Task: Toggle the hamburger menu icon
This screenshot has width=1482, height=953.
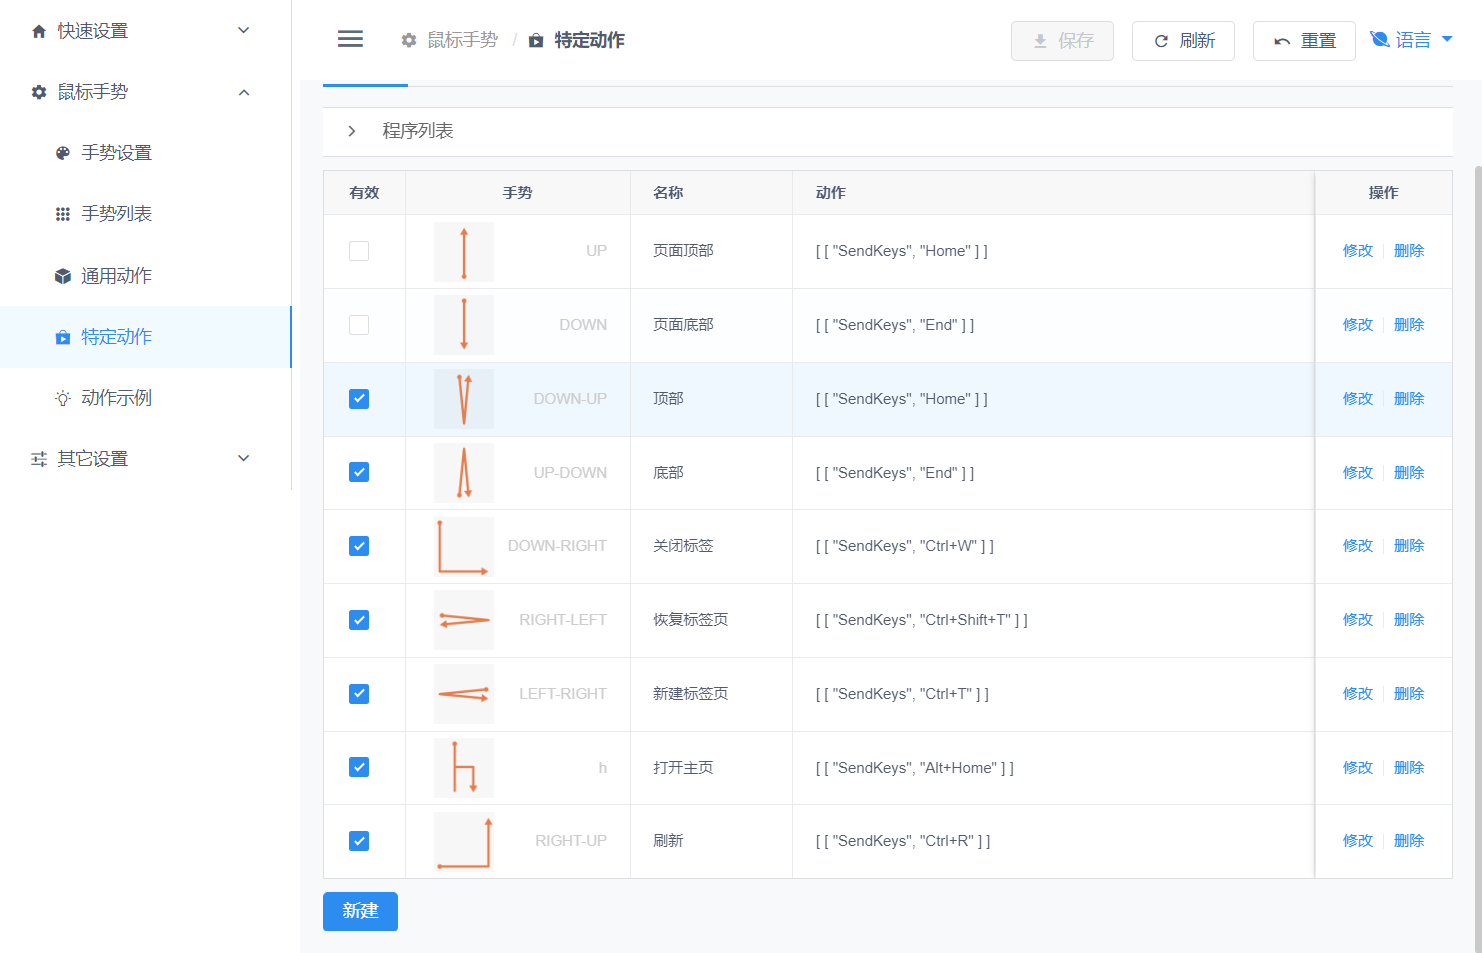Action: pyautogui.click(x=350, y=39)
